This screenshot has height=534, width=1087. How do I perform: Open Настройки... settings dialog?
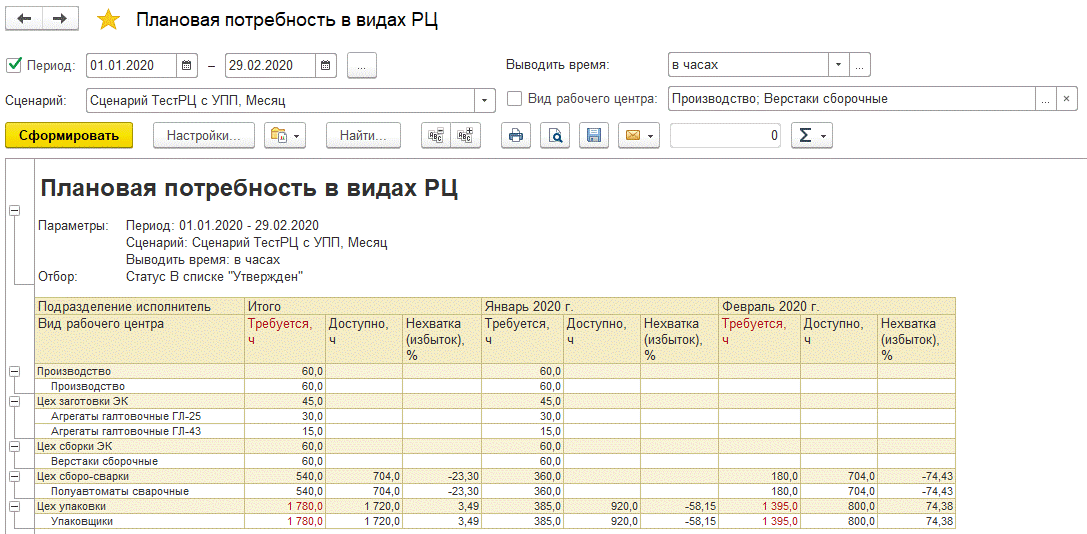(x=204, y=135)
